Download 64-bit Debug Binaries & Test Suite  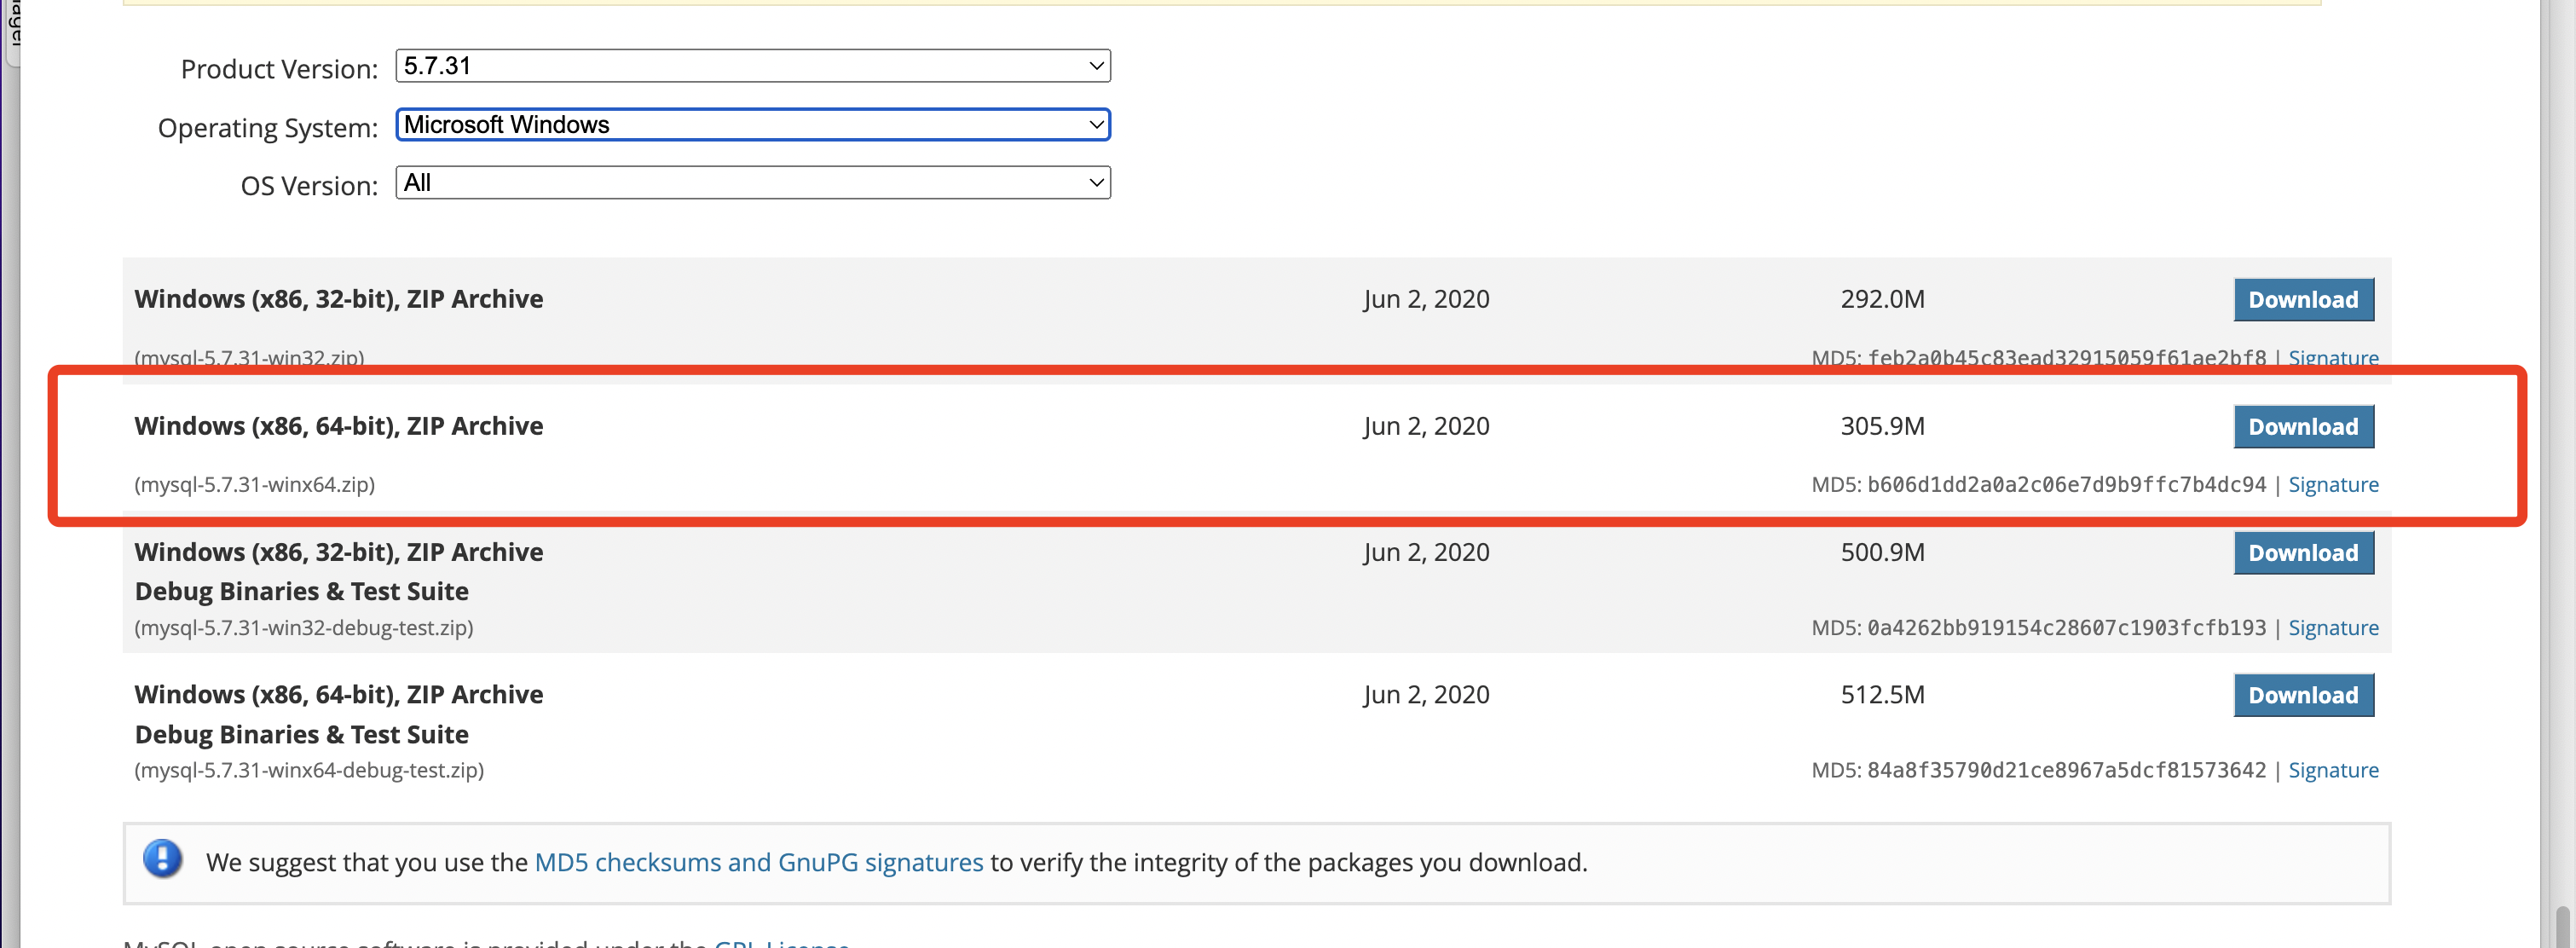click(2302, 695)
